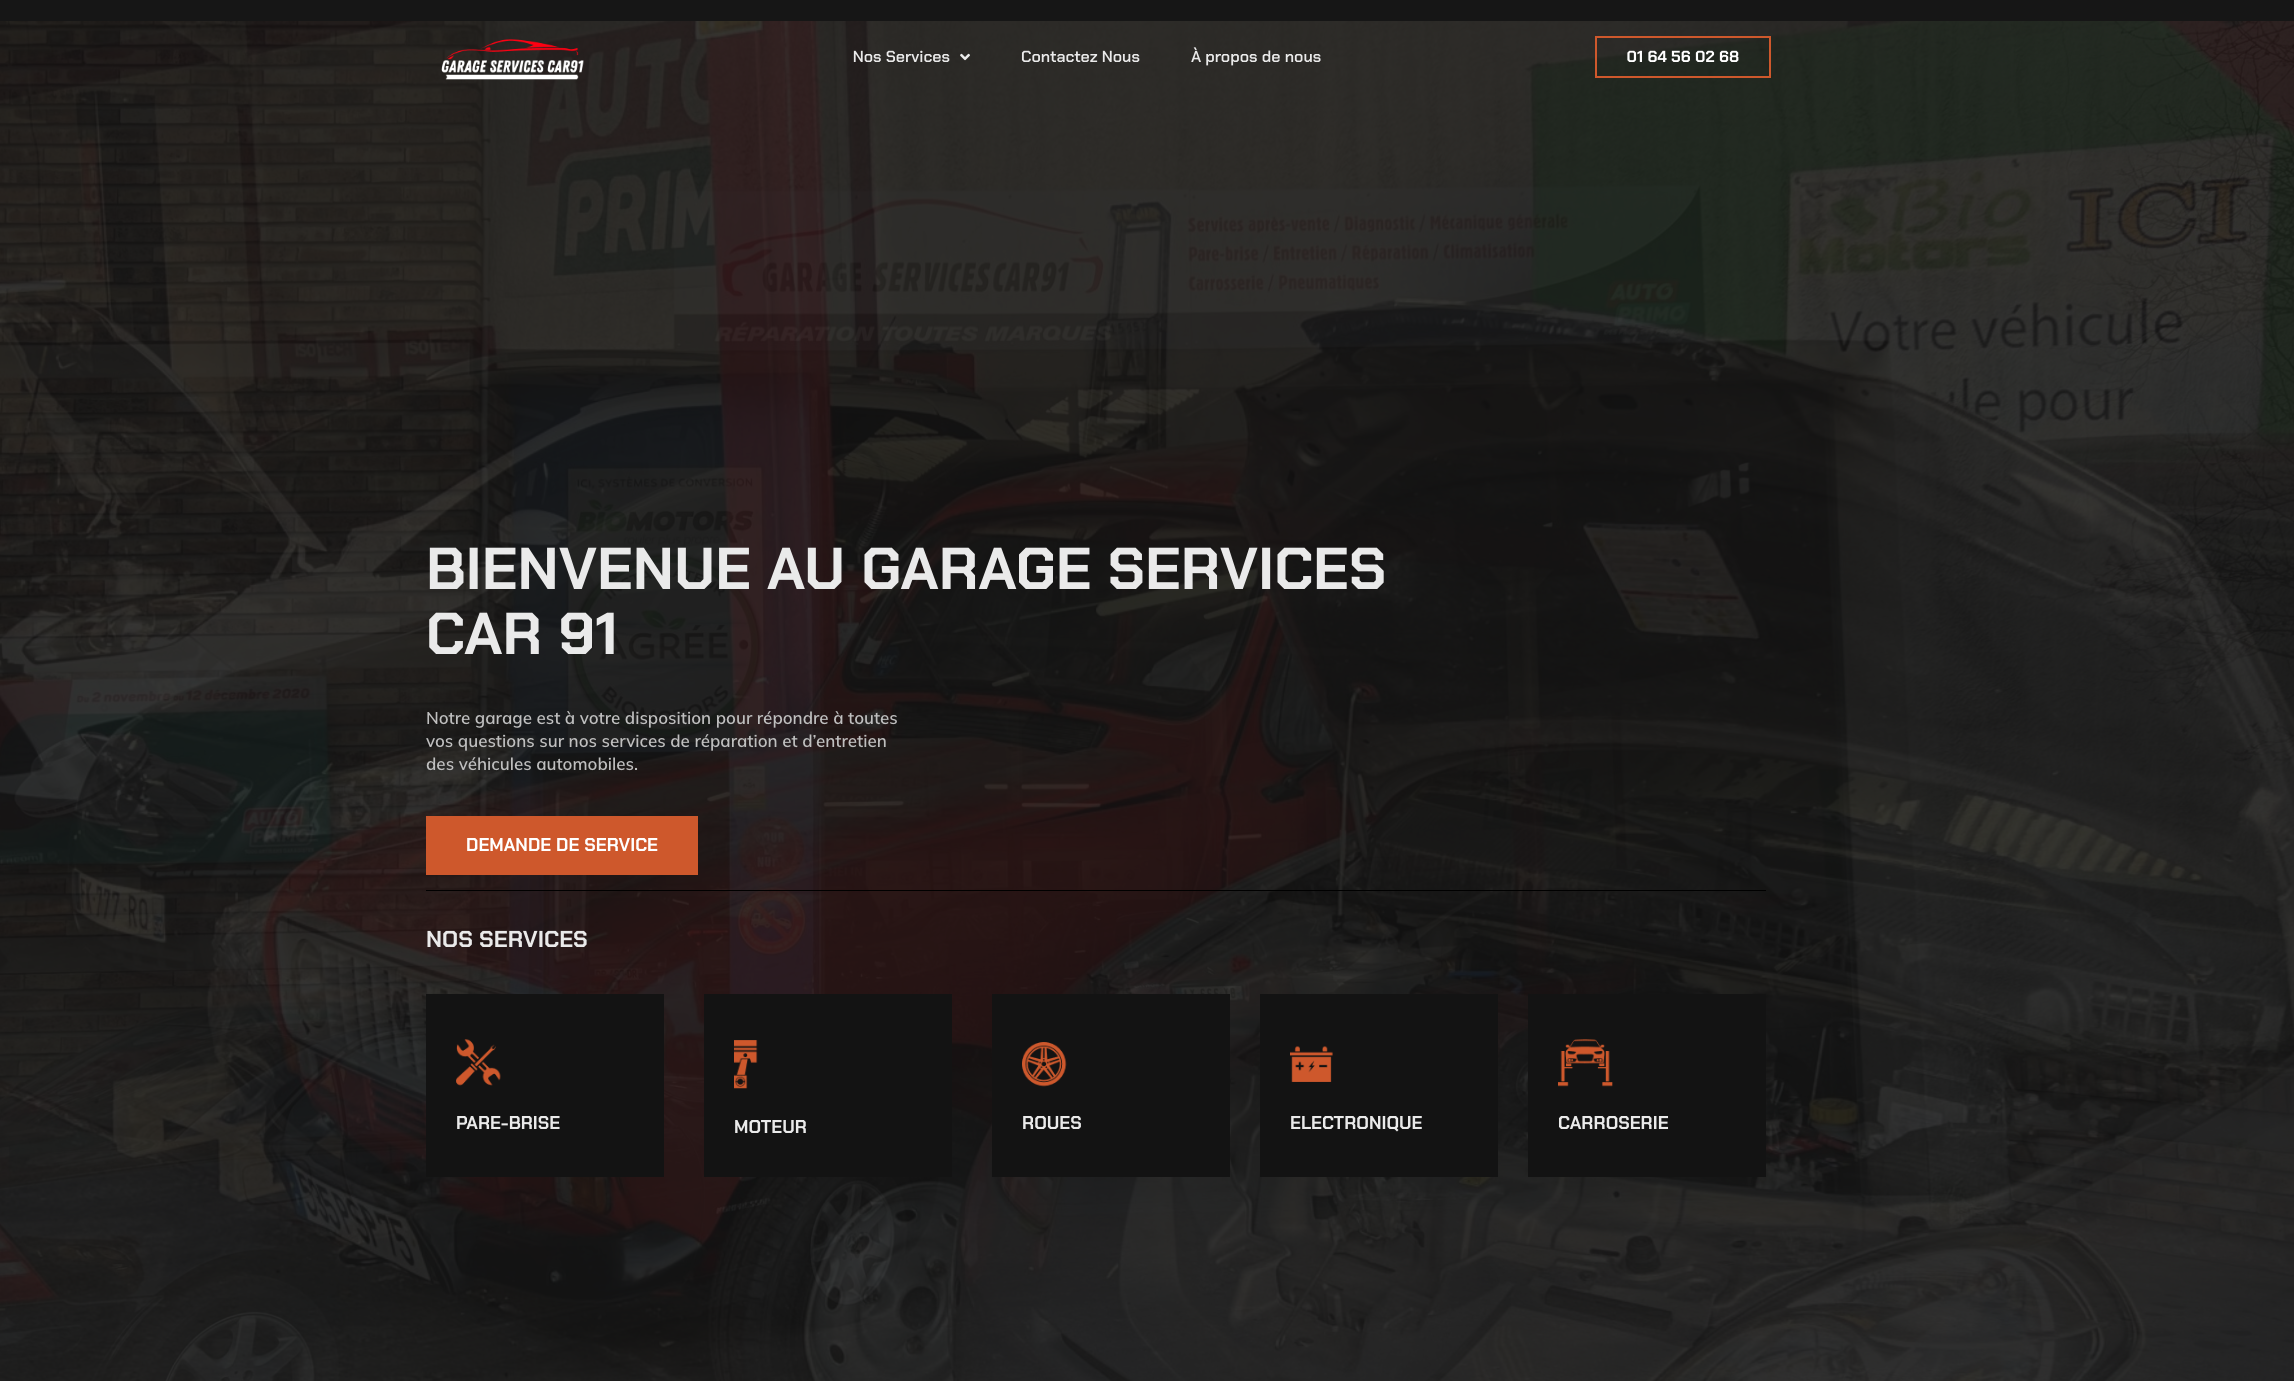Open the MOTEUR service label
The height and width of the screenshot is (1381, 2294).
pyautogui.click(x=769, y=1127)
